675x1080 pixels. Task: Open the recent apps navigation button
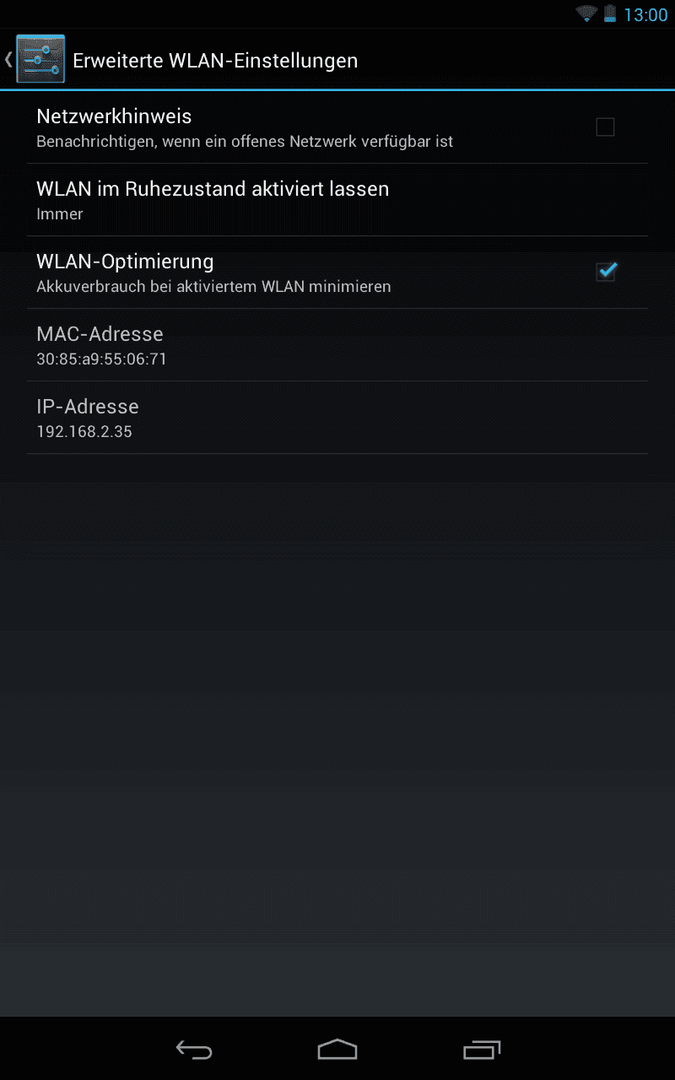click(481, 1049)
